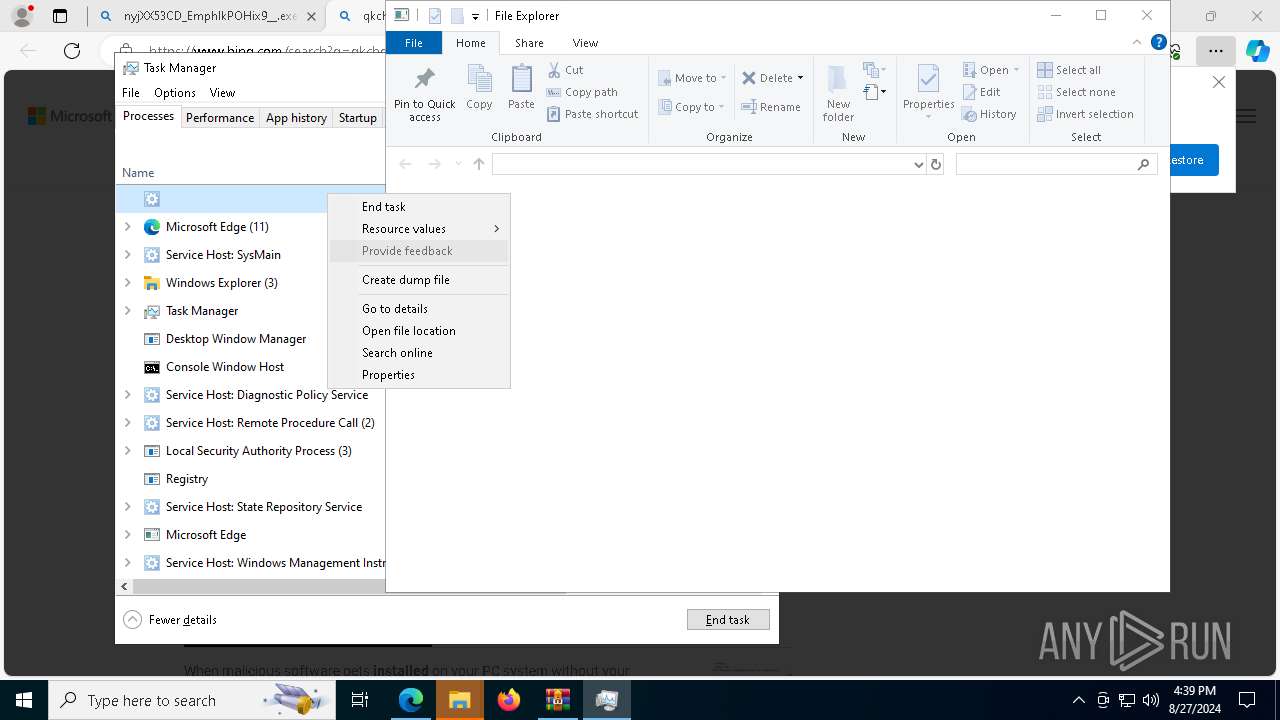Select the Registry process row
This screenshot has height=720, width=1280.
pos(251,479)
